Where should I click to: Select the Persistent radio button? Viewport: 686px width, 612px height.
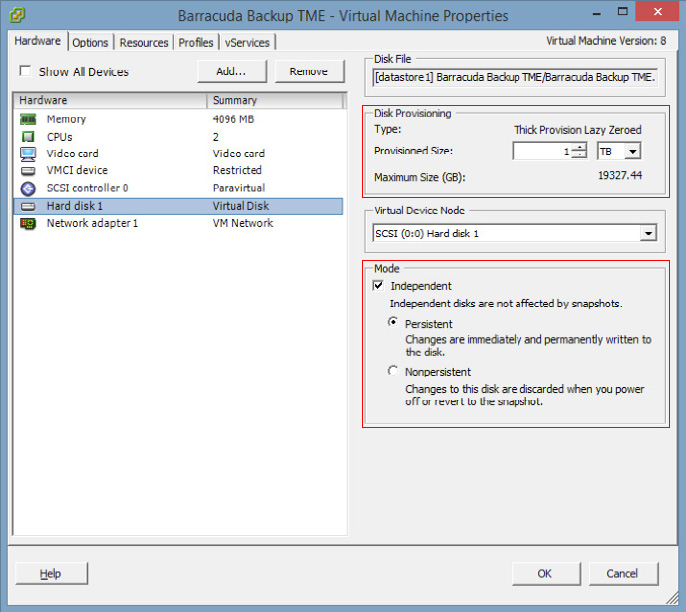(x=393, y=322)
